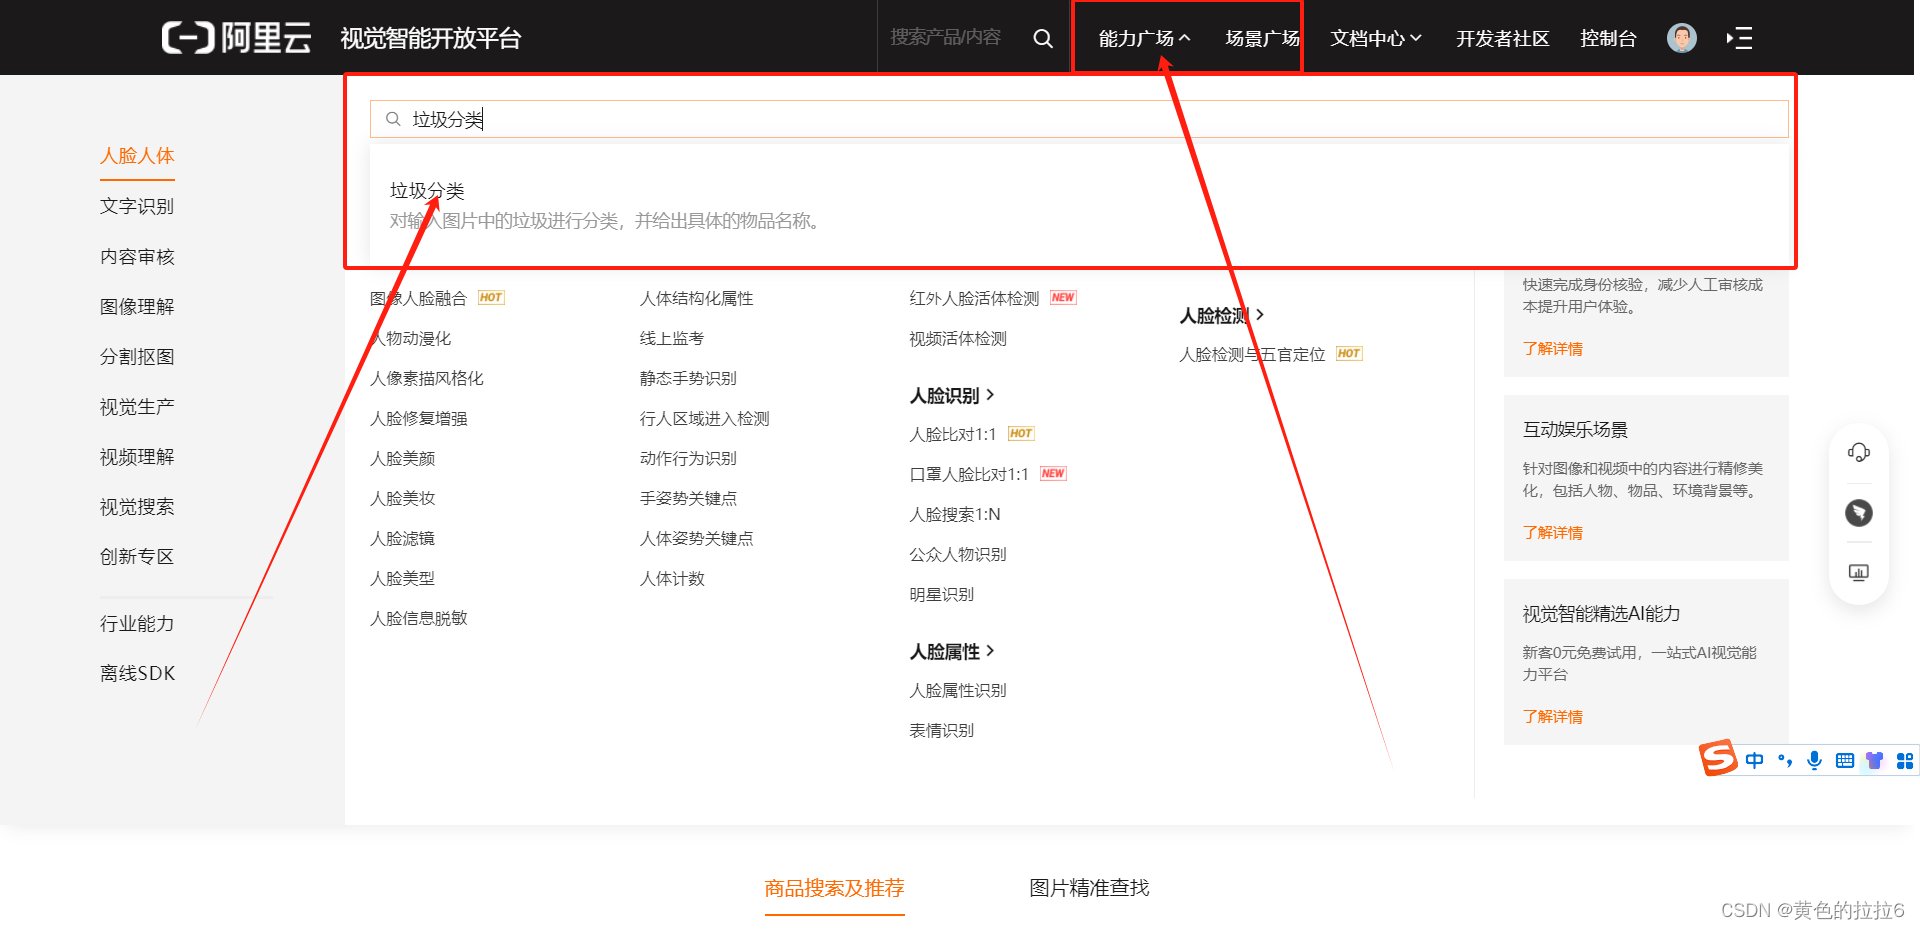The height and width of the screenshot is (930, 1920).
Task: Open 线上监考 capability
Action: coord(672,339)
